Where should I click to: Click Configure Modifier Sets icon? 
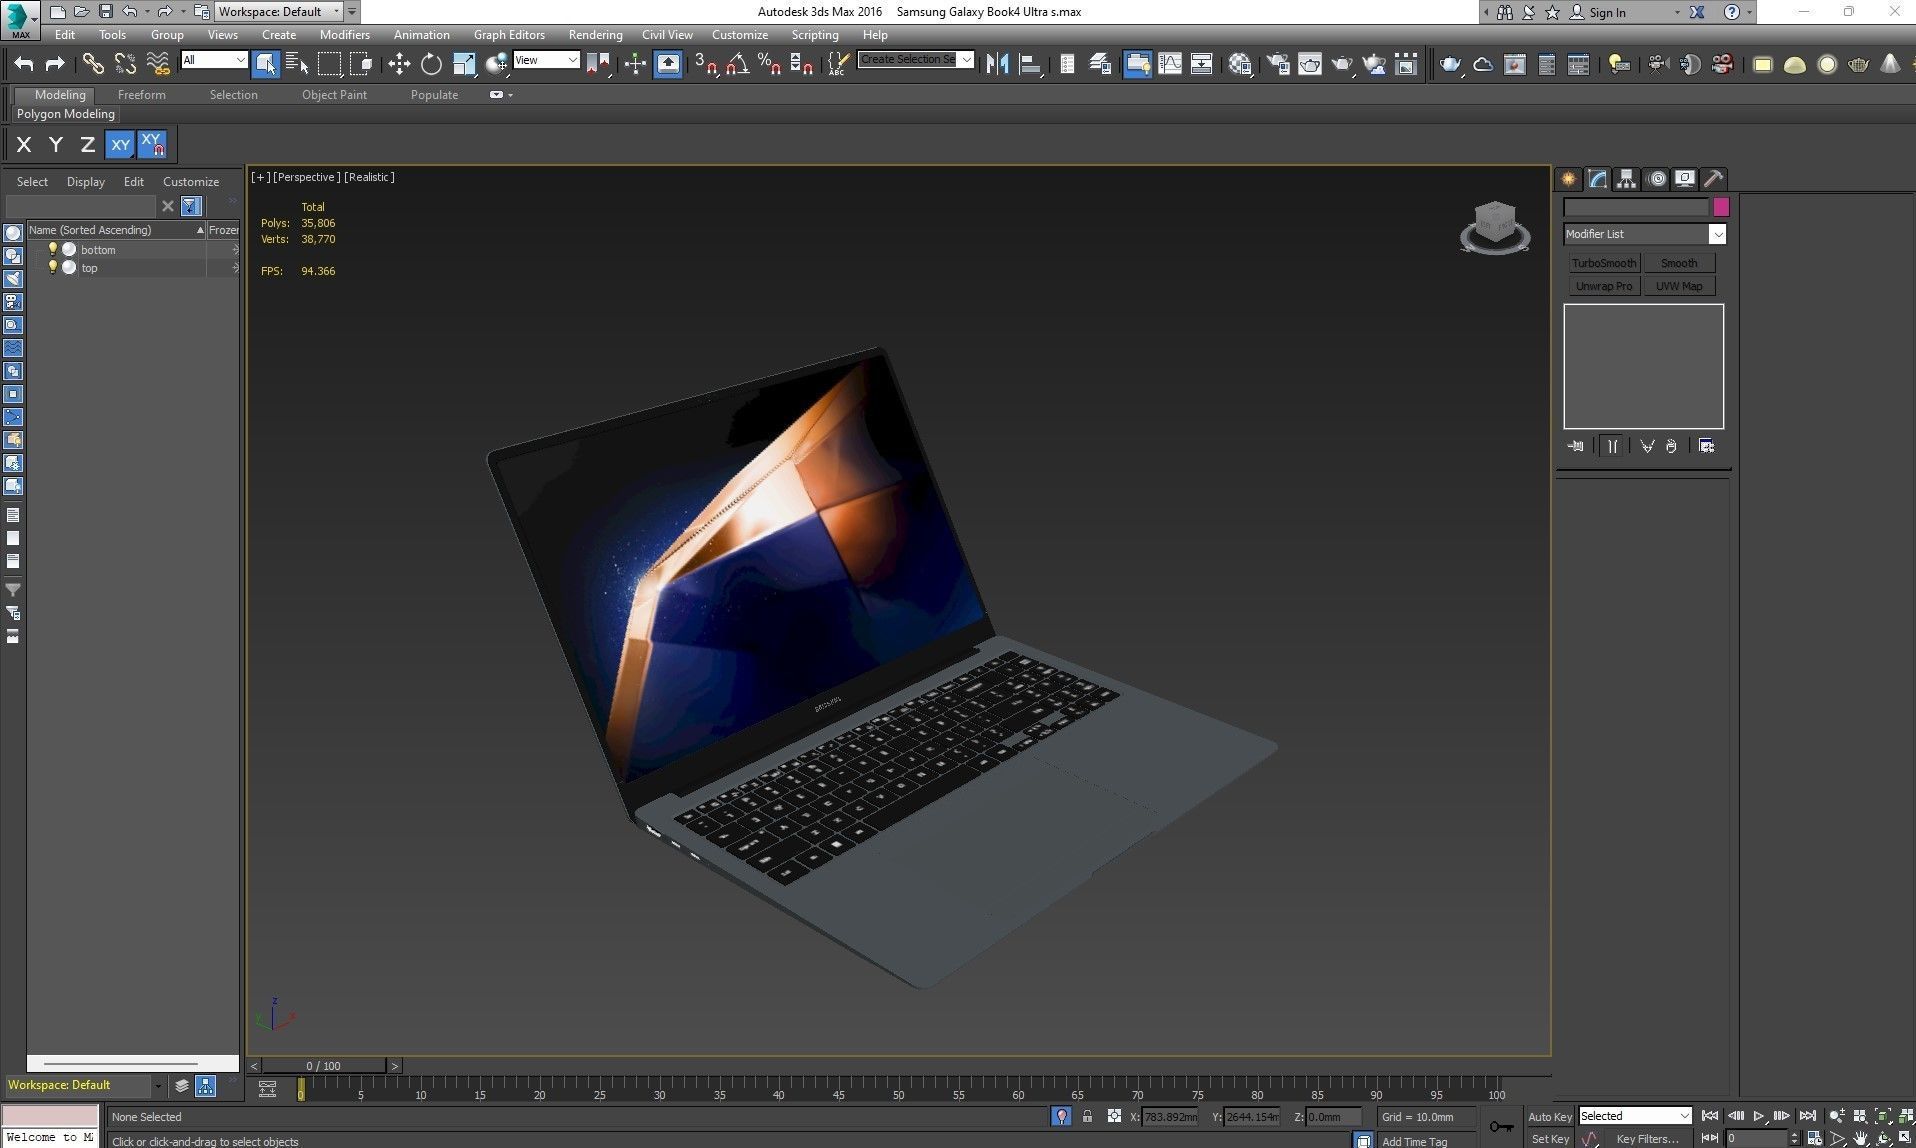[1706, 446]
